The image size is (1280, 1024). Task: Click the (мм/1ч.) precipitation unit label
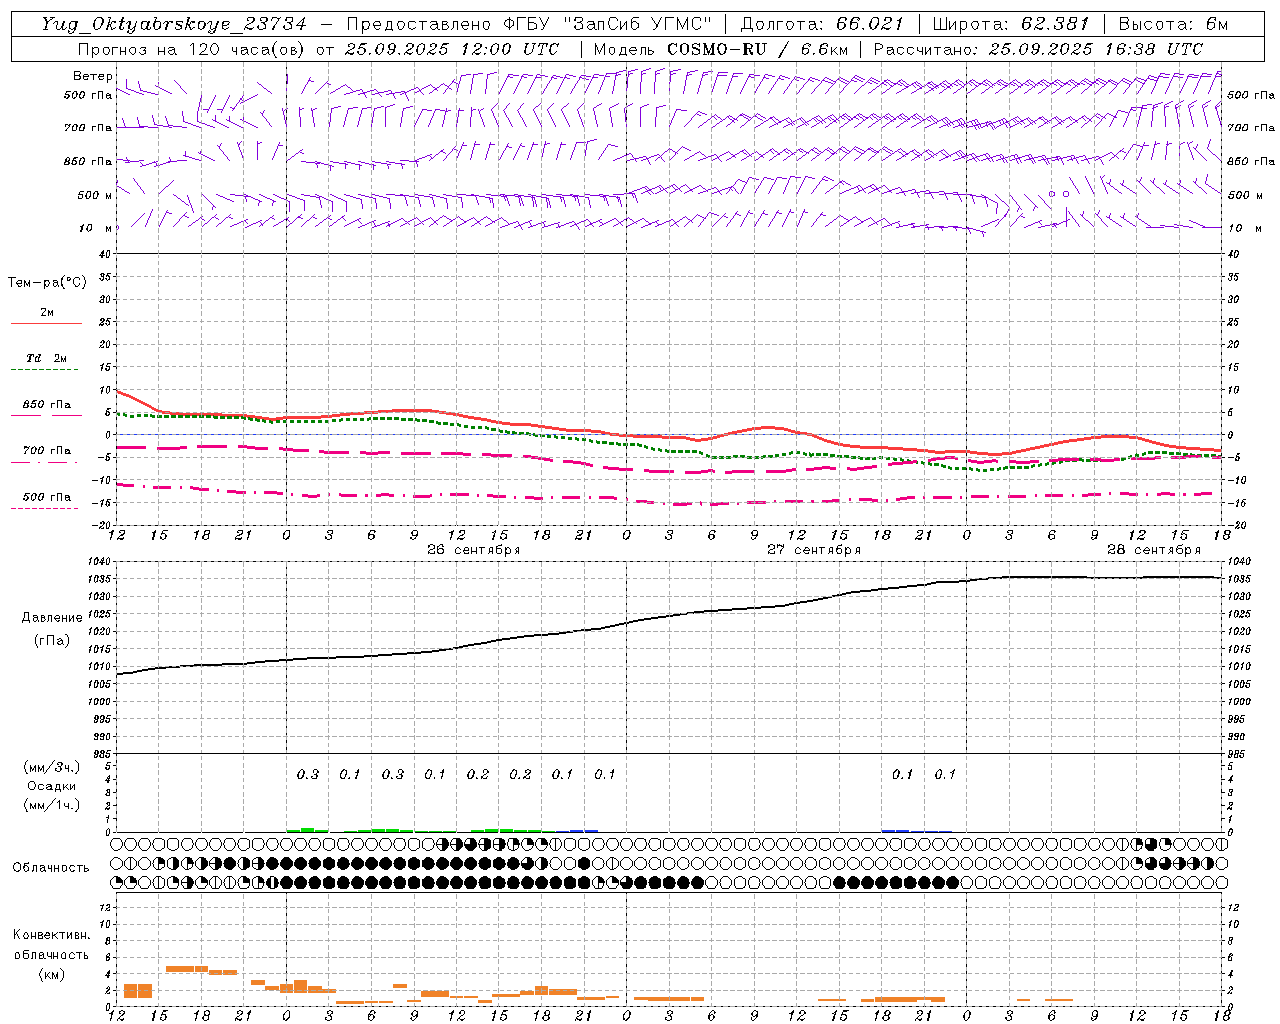(x=52, y=805)
